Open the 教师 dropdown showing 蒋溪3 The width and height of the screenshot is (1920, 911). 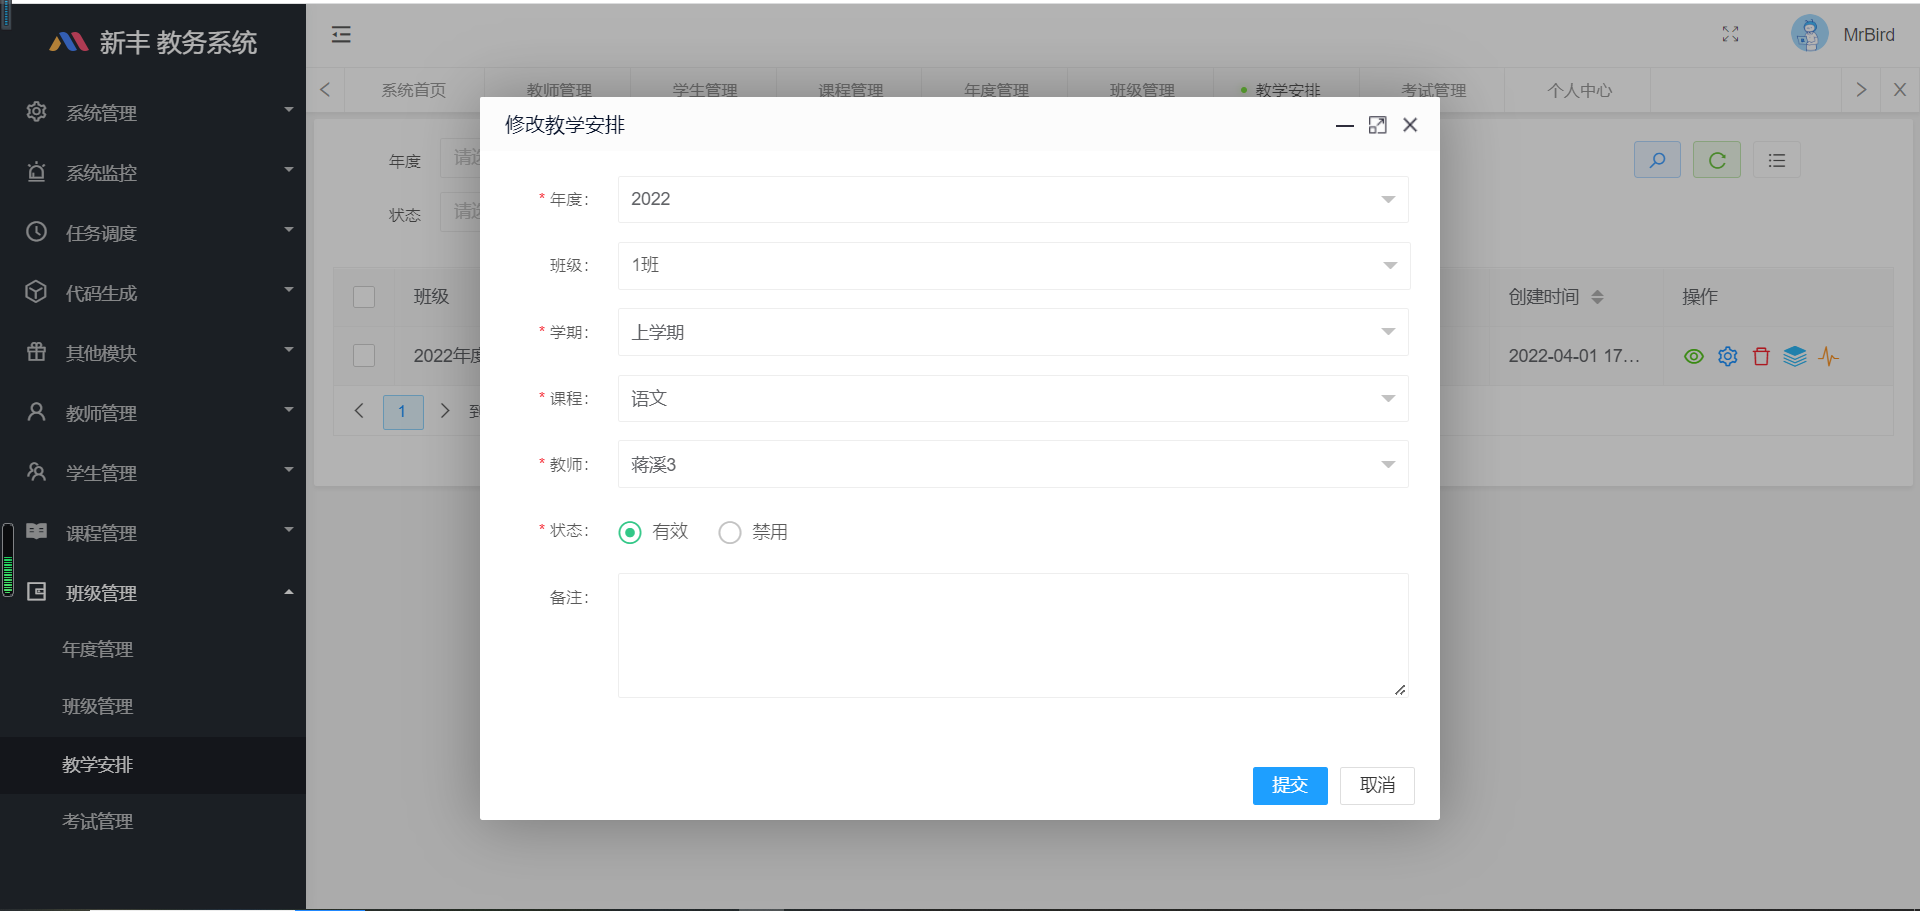pyautogui.click(x=1013, y=464)
